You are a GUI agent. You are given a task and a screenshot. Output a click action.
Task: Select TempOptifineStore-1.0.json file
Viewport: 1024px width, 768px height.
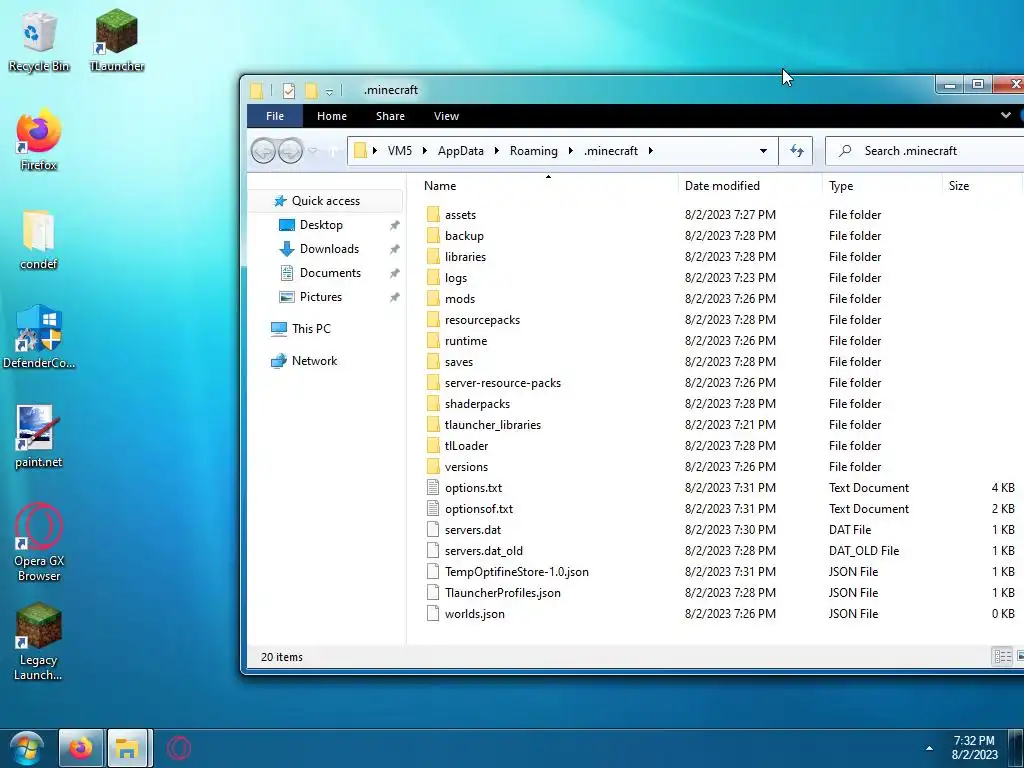(x=517, y=571)
